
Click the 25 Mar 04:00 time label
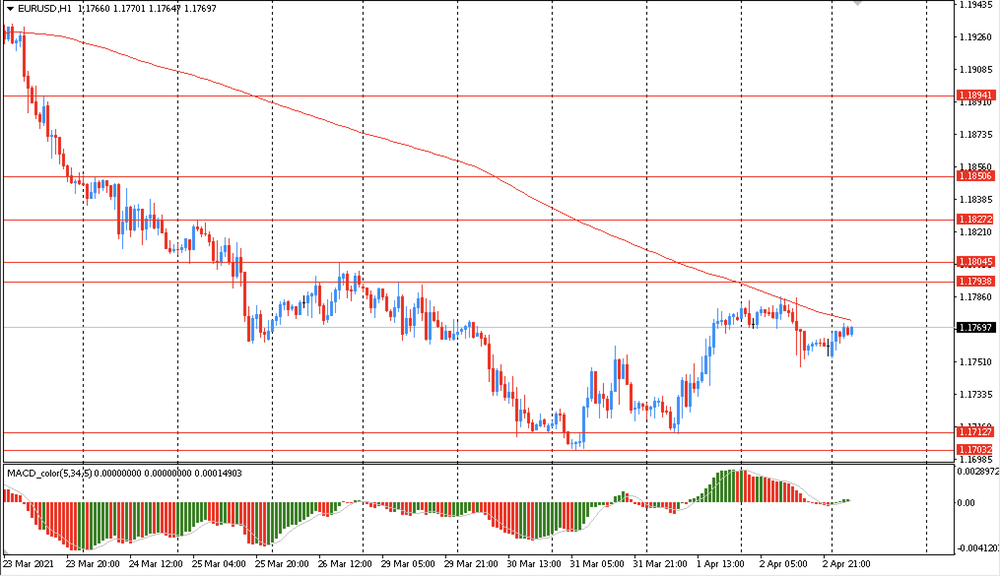pyautogui.click(x=219, y=564)
